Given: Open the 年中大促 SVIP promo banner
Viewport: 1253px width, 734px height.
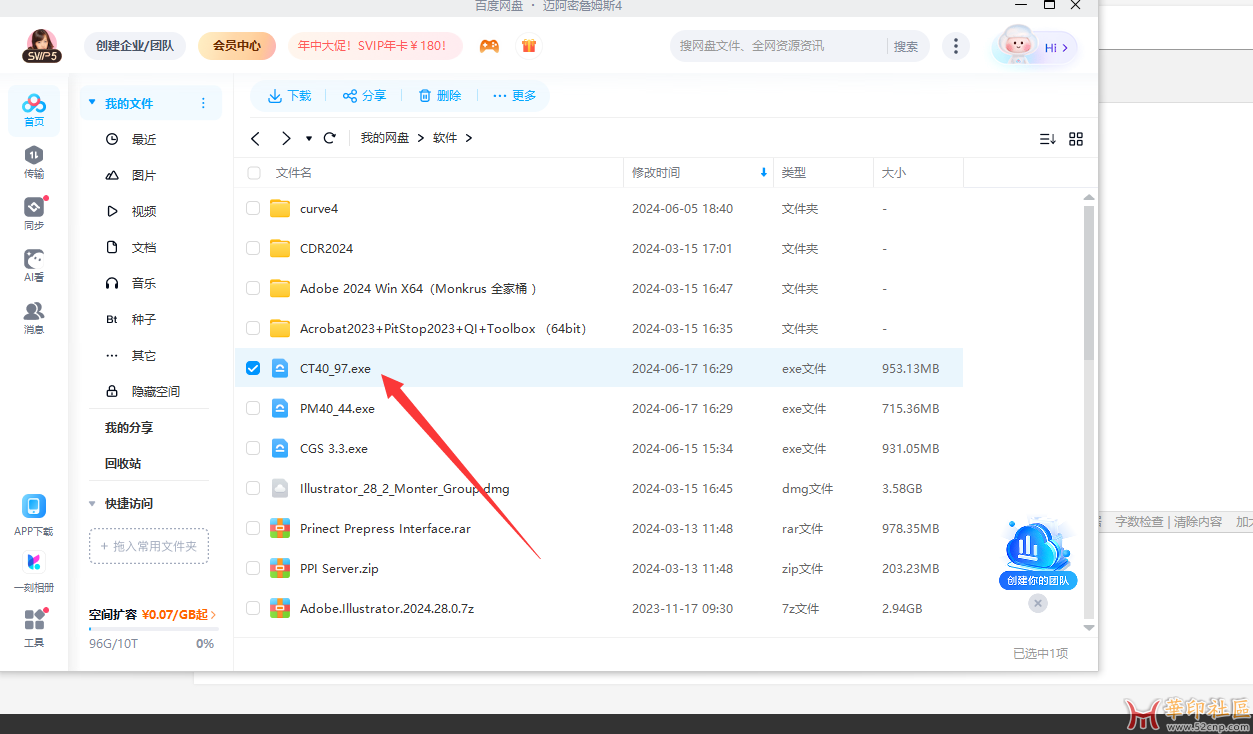Looking at the screenshot, I should [x=375, y=46].
